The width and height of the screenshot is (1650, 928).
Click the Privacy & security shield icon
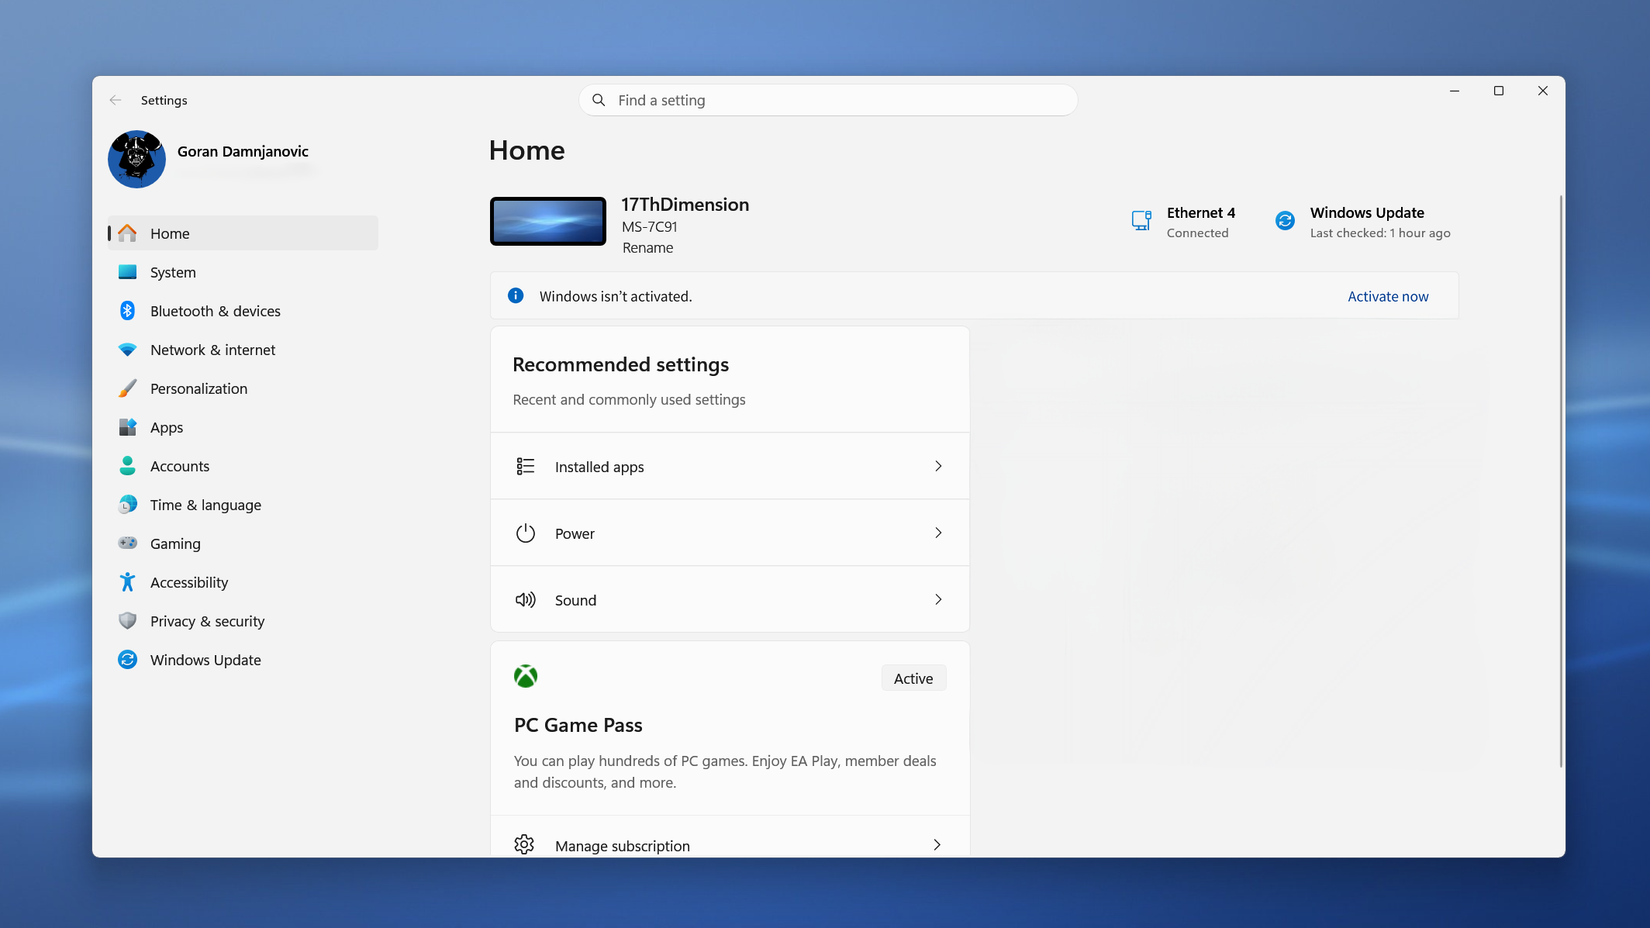(x=127, y=621)
